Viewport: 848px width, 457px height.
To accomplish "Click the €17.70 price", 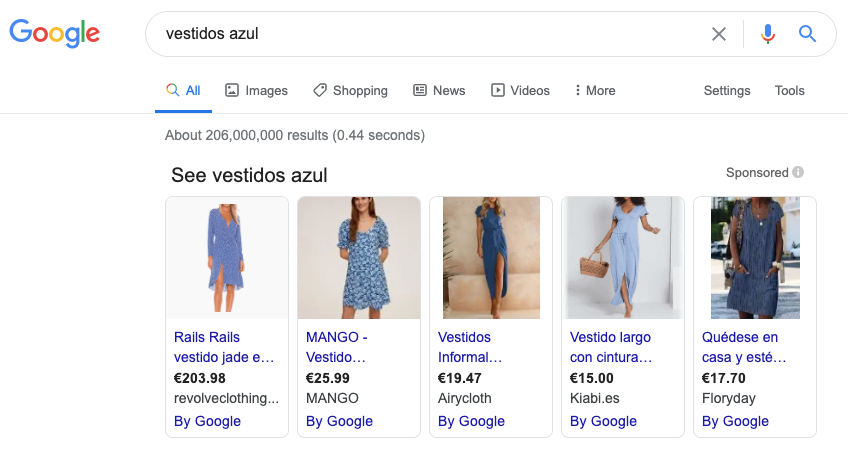I will pyautogui.click(x=724, y=378).
